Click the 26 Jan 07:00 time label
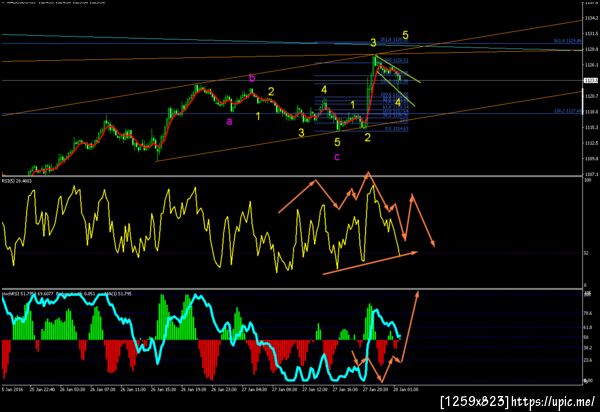 click(x=103, y=389)
